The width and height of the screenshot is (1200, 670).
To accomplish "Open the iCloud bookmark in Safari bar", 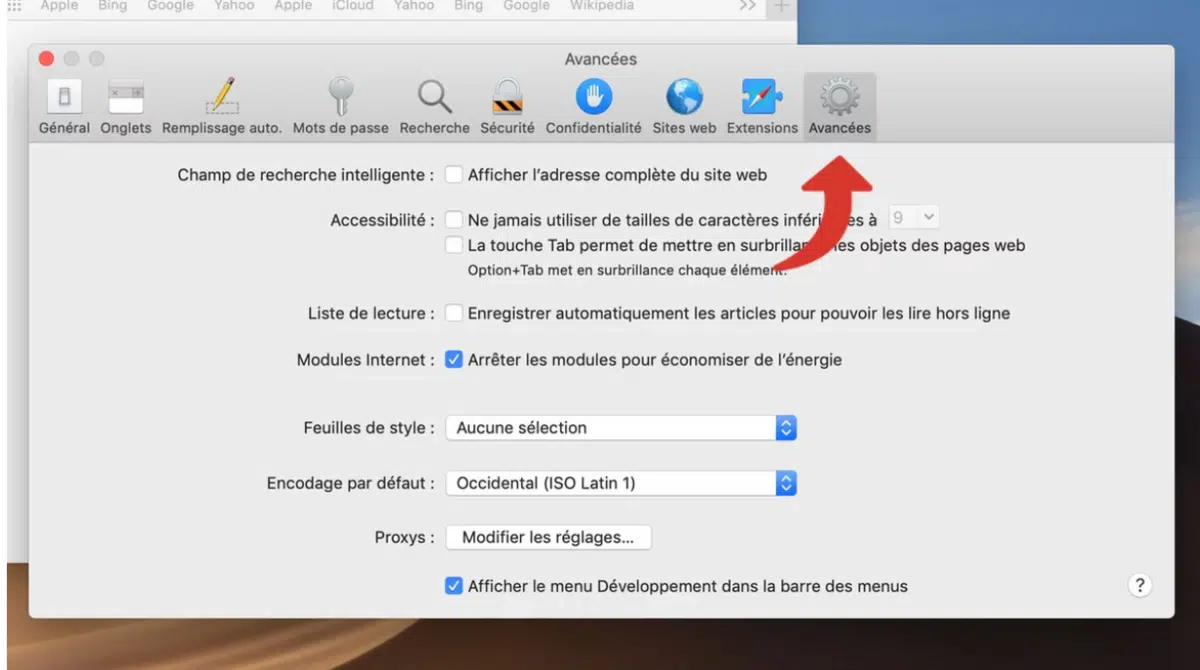I will tap(354, 6).
